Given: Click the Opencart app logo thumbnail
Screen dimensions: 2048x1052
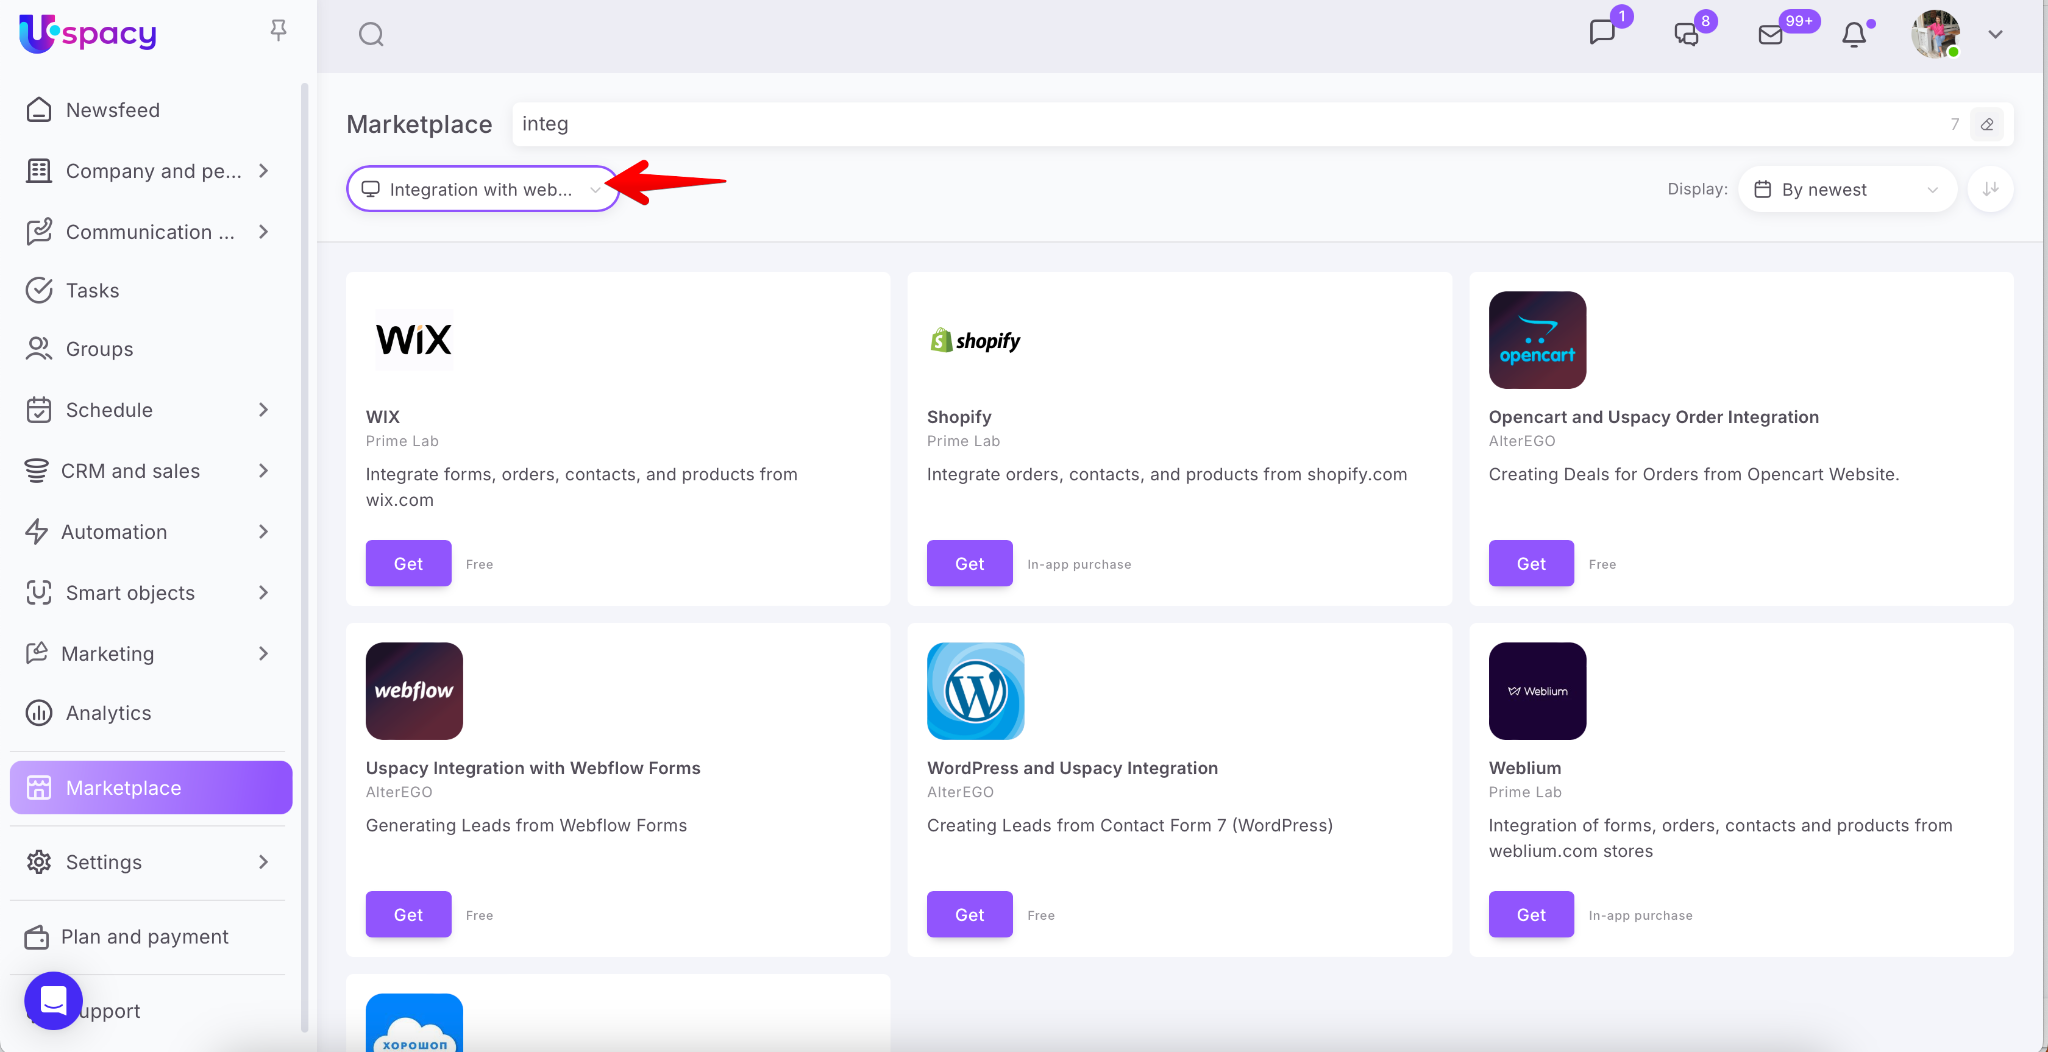Looking at the screenshot, I should tap(1537, 340).
